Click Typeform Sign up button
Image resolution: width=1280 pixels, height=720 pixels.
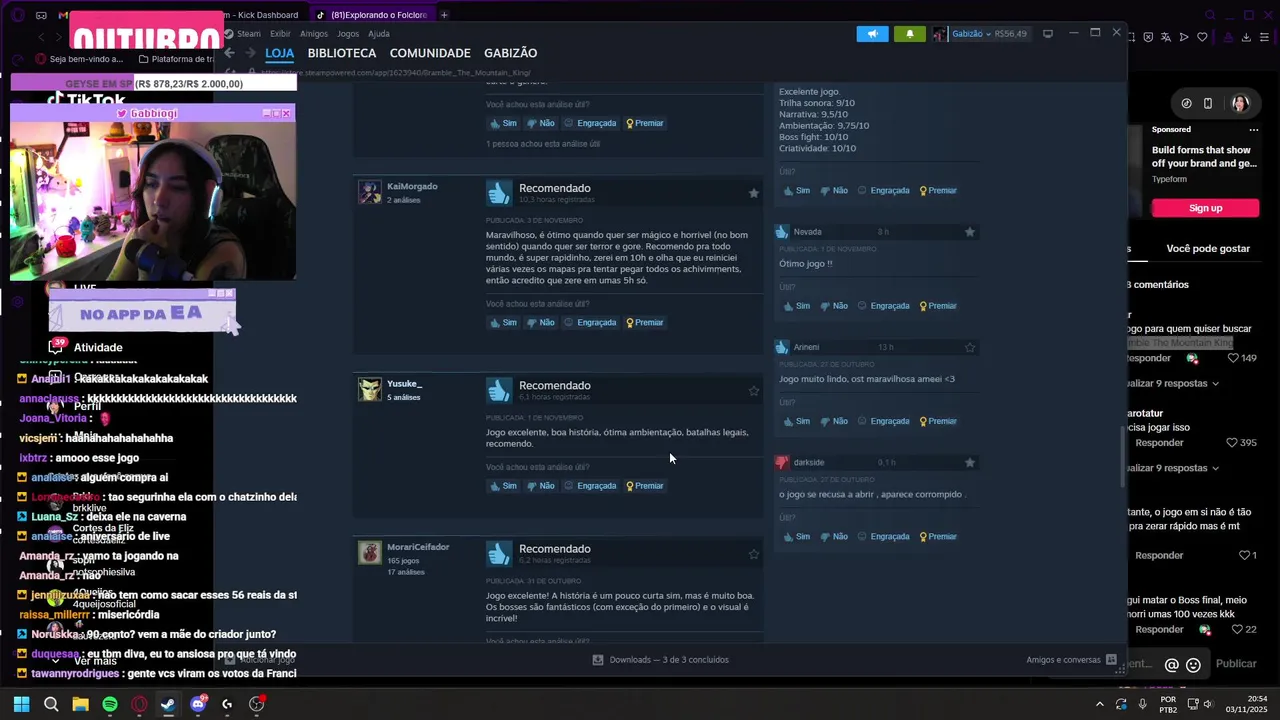tap(1205, 208)
